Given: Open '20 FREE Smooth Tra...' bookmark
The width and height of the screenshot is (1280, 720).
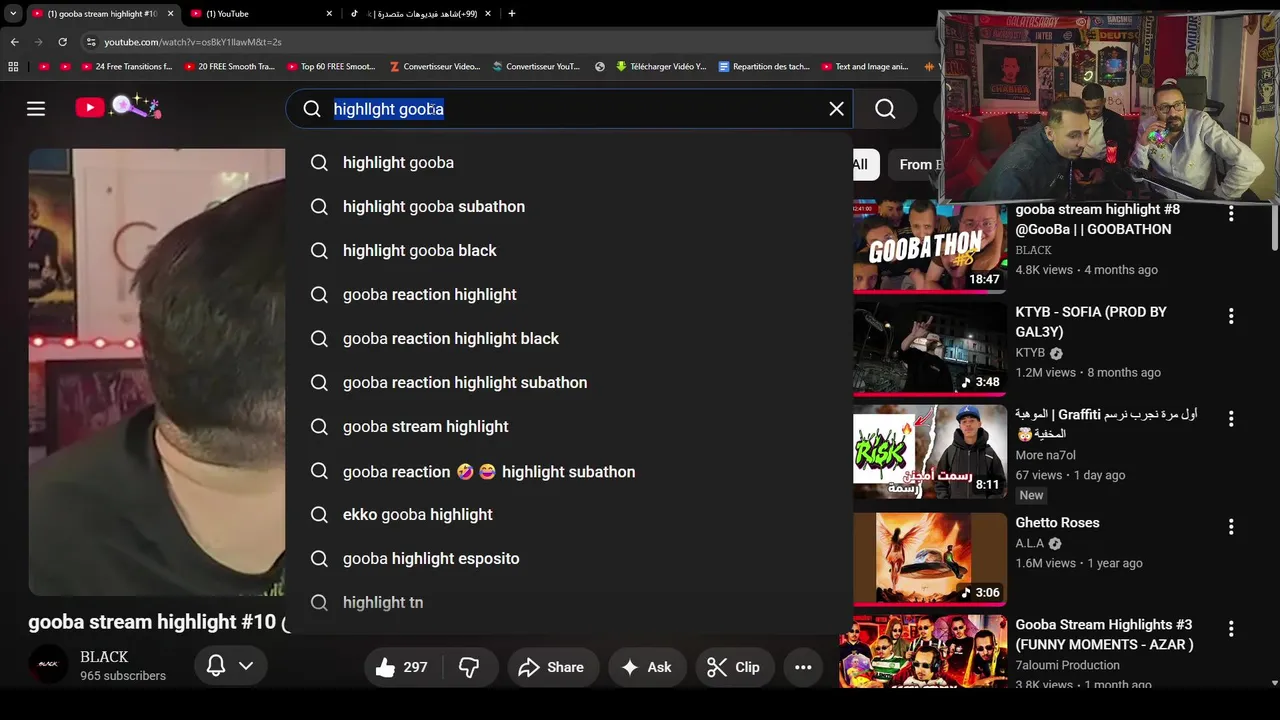Looking at the screenshot, I should (228, 67).
